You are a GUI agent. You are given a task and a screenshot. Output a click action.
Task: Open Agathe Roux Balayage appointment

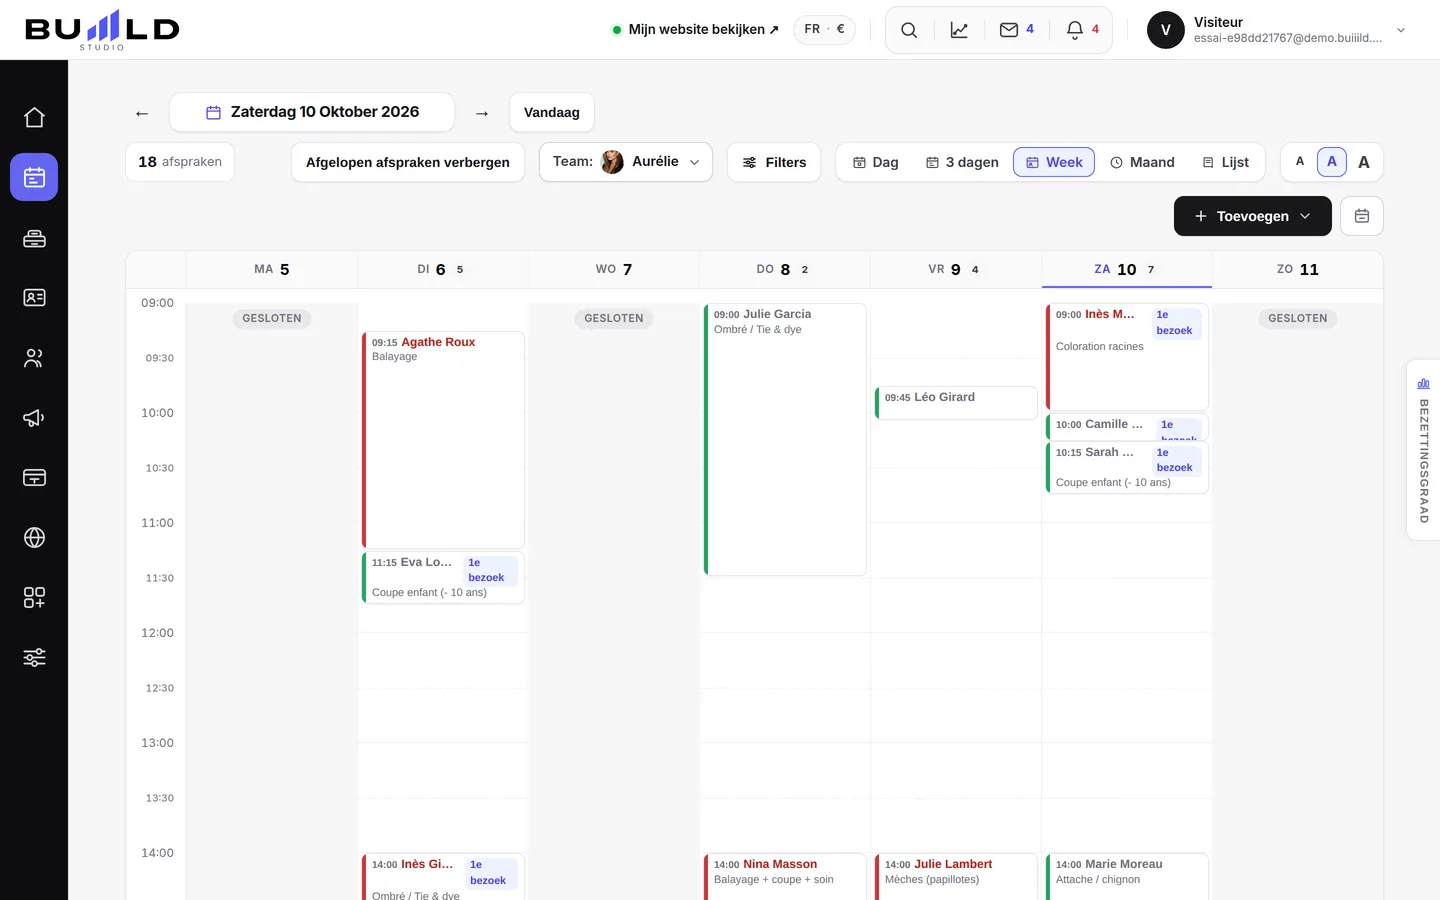[x=443, y=440]
